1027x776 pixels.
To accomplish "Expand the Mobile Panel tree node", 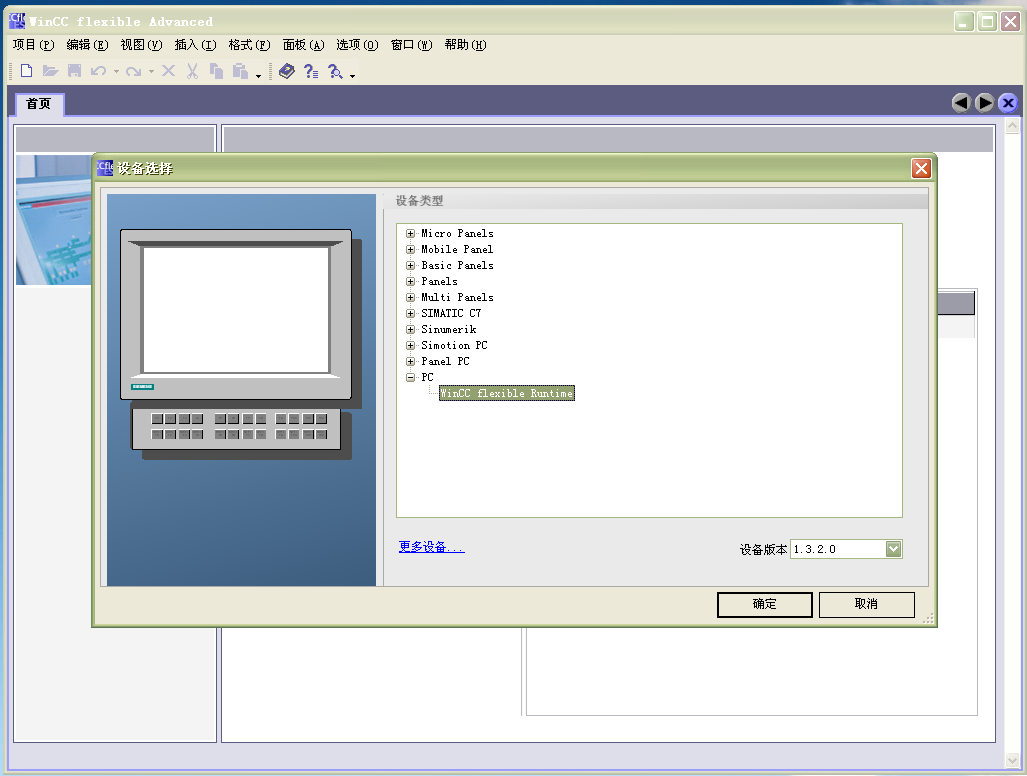I will click(411, 249).
